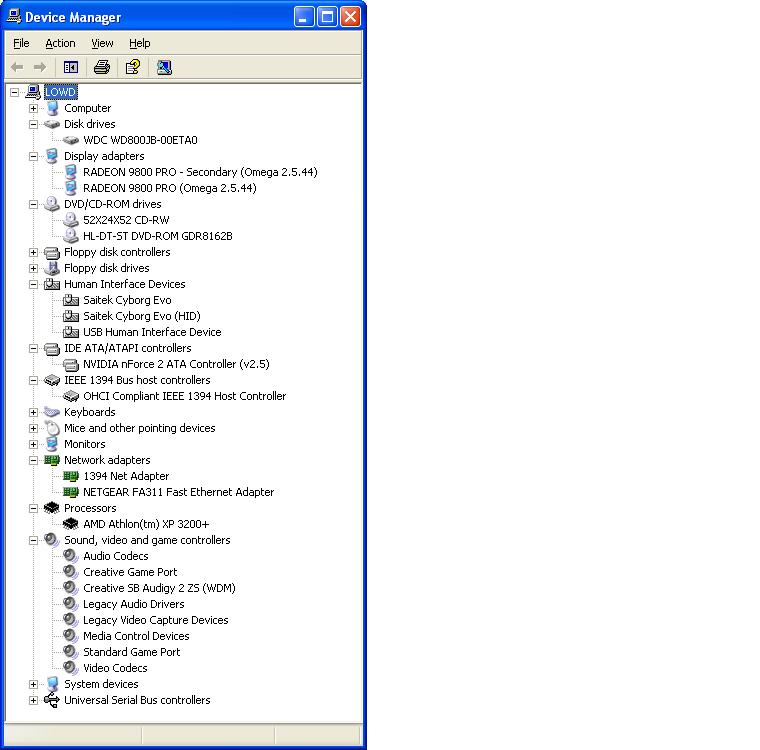Click the Back arrow in toolbar

click(x=17, y=67)
